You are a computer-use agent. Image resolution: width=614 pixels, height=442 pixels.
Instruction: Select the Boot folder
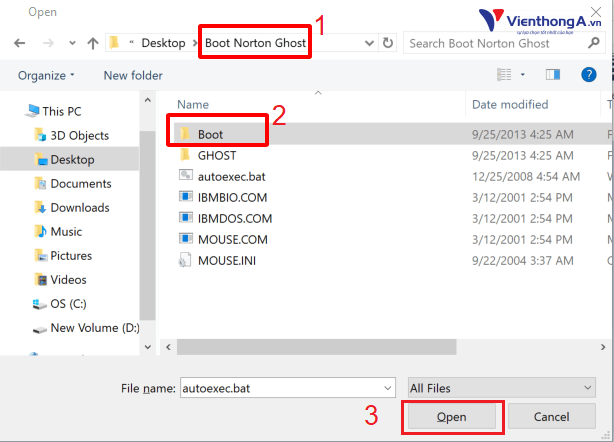point(210,134)
